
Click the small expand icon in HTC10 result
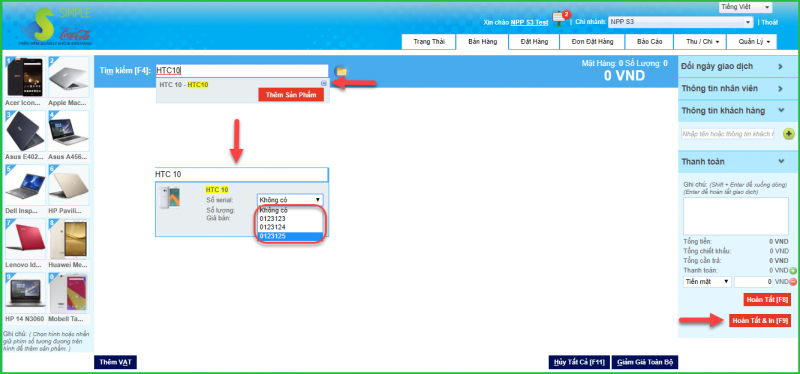pyautogui.click(x=323, y=83)
